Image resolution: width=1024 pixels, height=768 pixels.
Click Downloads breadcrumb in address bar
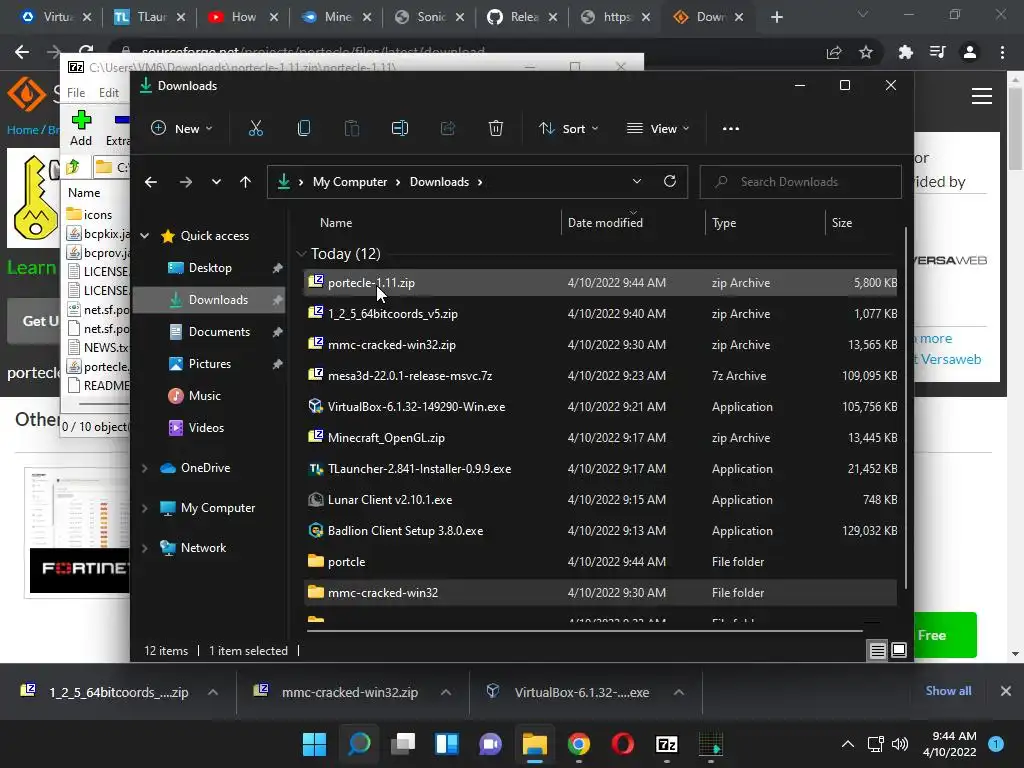(440, 182)
